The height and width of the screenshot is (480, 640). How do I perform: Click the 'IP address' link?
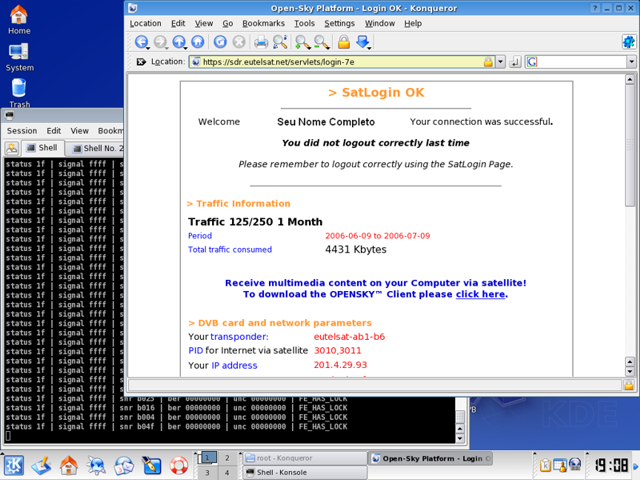(x=234, y=365)
